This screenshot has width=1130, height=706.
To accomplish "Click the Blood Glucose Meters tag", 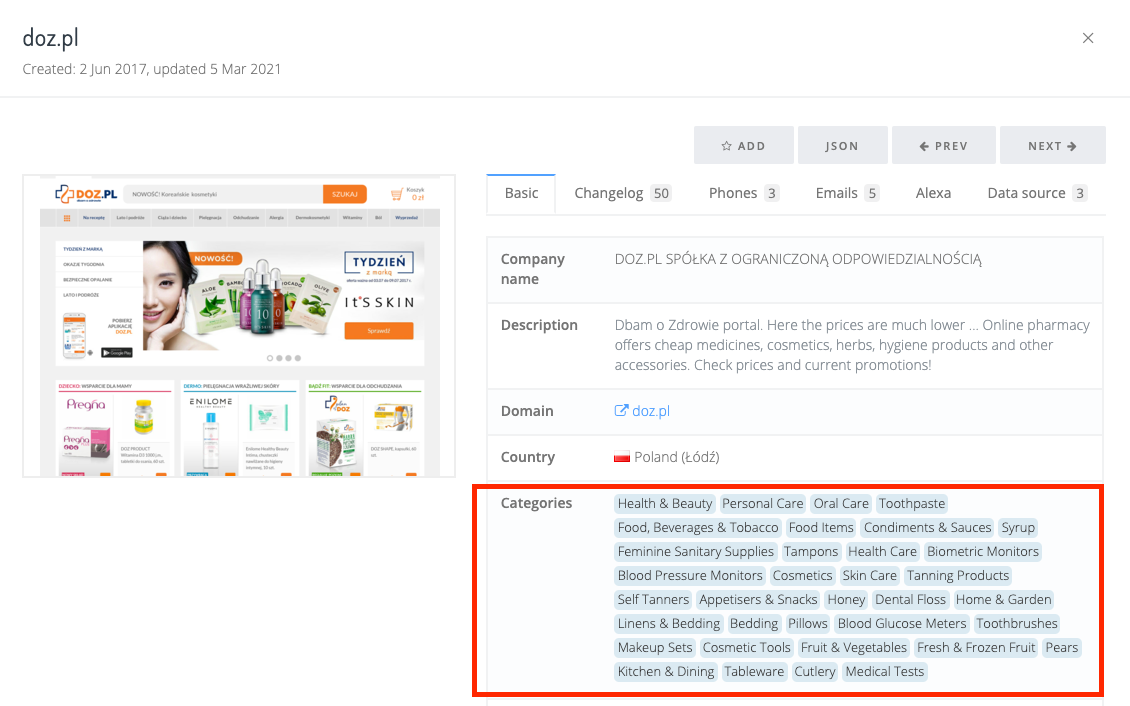I will [901, 624].
